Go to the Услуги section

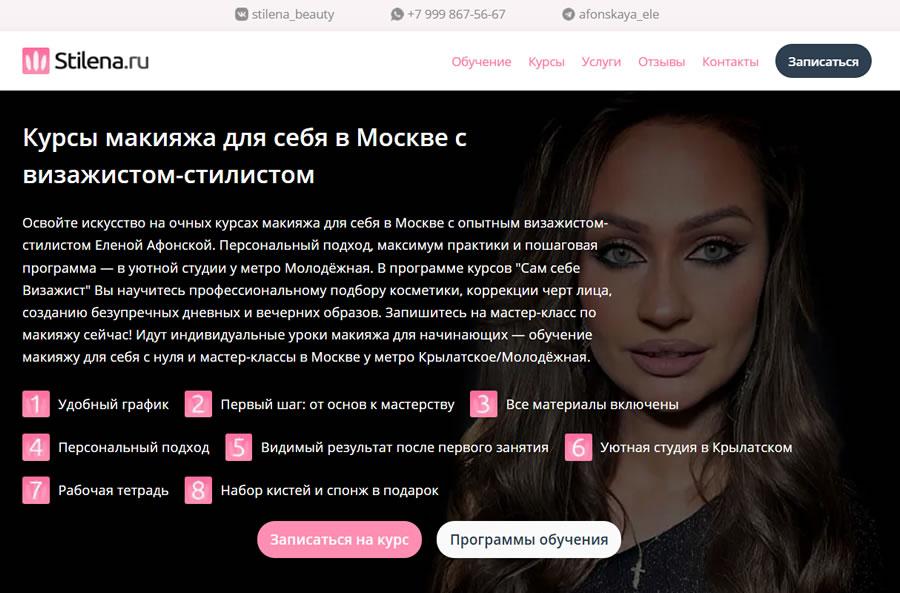(x=601, y=61)
